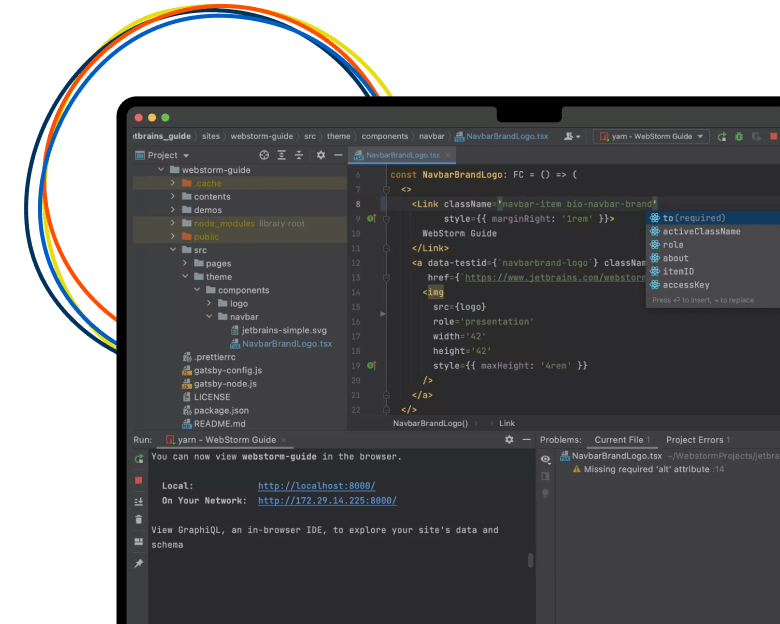Choose accessKey completion suggestion
The image size is (780, 624).
(713, 285)
